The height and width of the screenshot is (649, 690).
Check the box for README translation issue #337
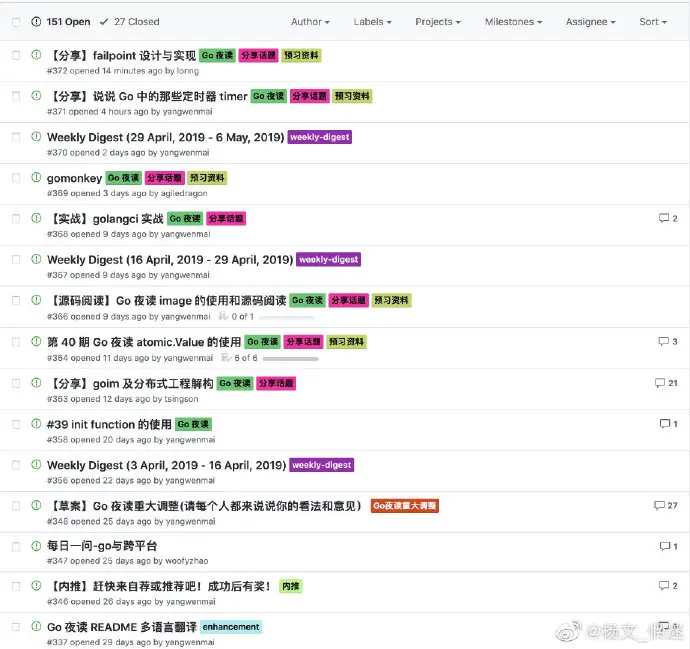pos(16,627)
